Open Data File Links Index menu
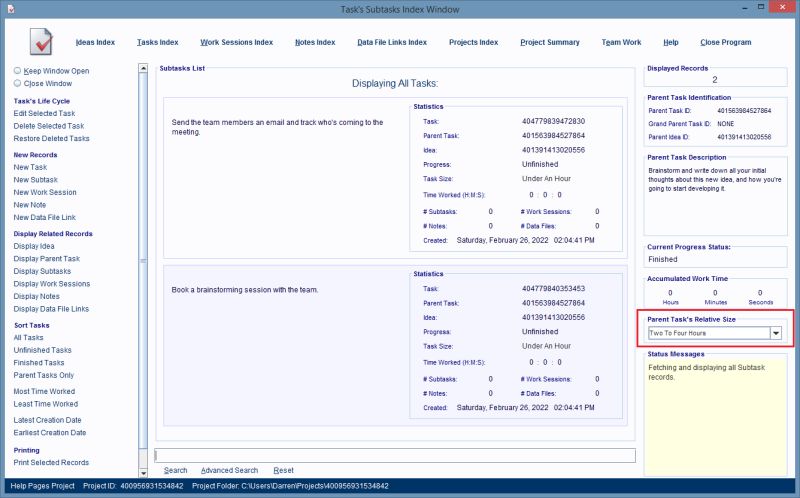The height and width of the screenshot is (498, 800). coord(392,42)
